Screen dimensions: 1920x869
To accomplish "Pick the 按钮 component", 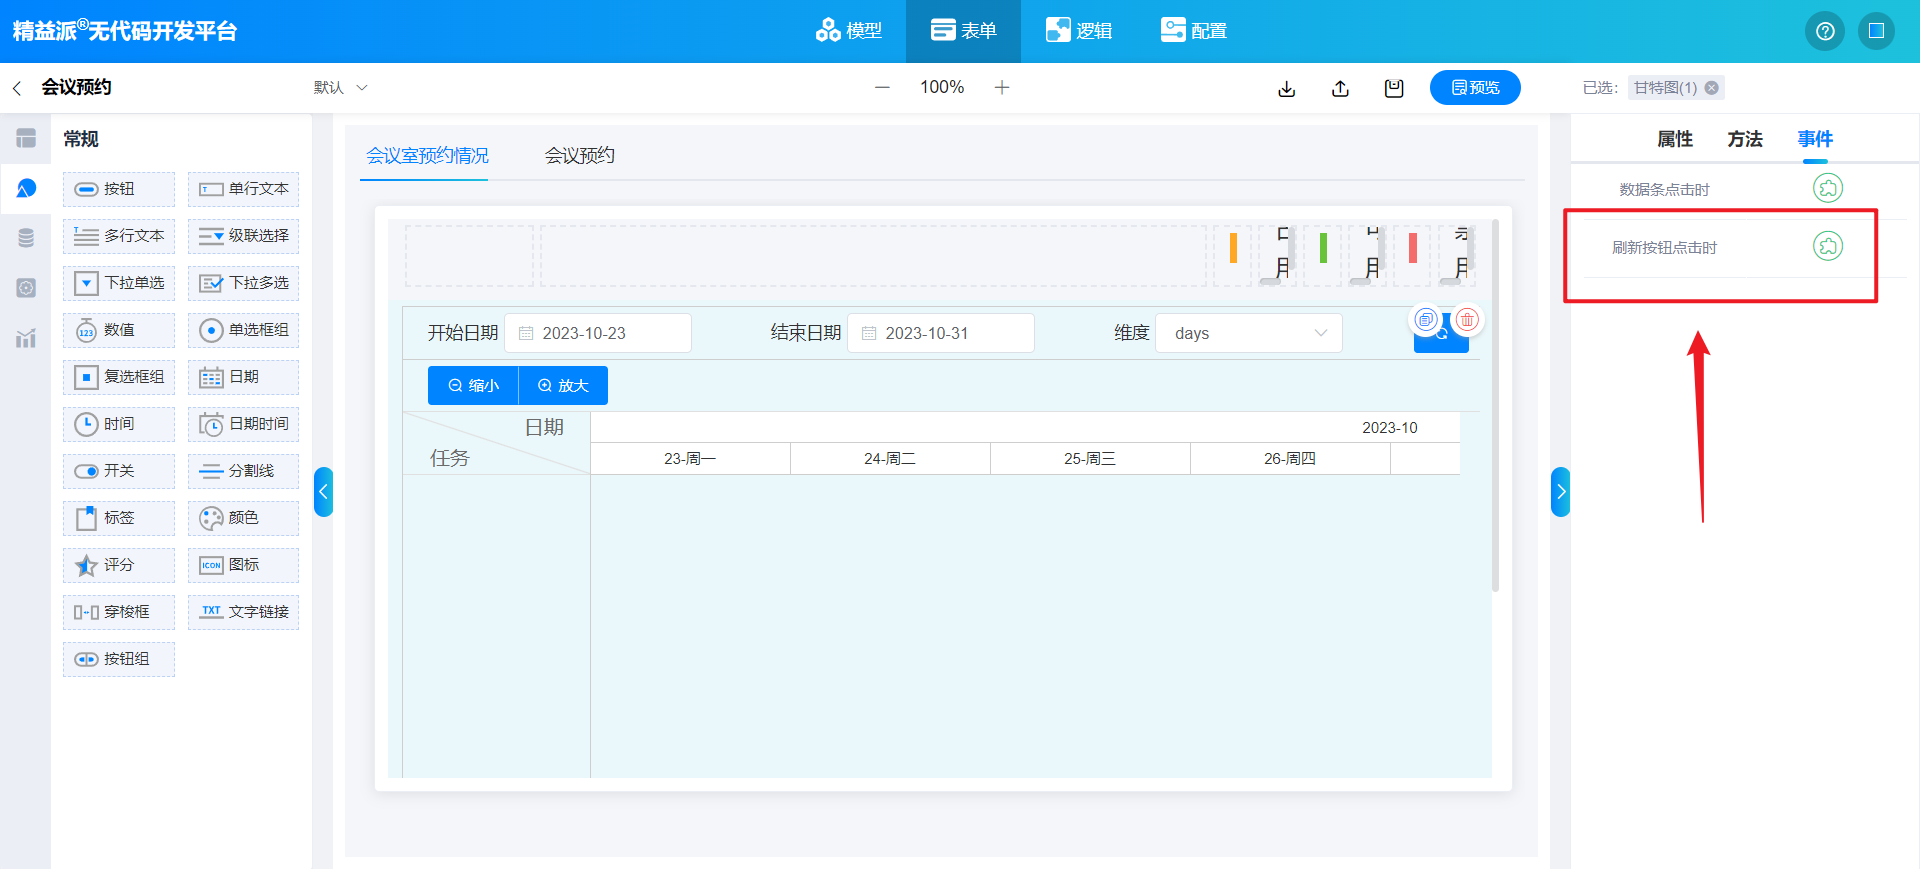I will click(x=119, y=189).
